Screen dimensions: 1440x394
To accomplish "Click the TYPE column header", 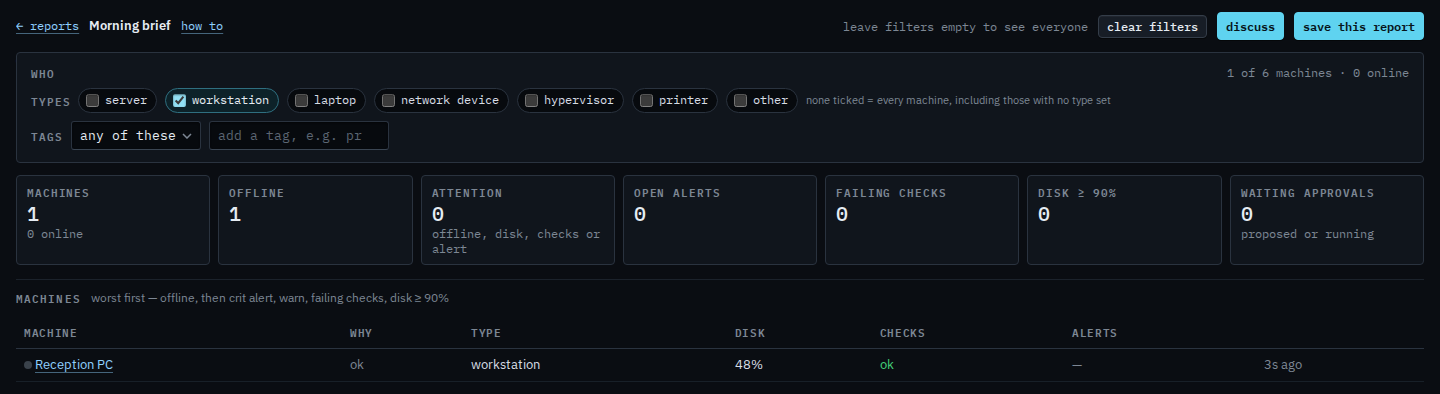I will click(x=486, y=333).
